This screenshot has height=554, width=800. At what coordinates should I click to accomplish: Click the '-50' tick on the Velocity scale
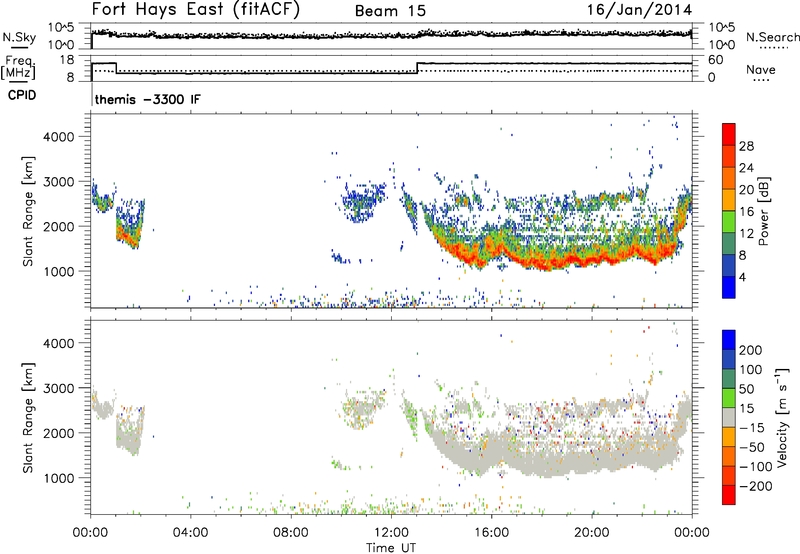752,447
